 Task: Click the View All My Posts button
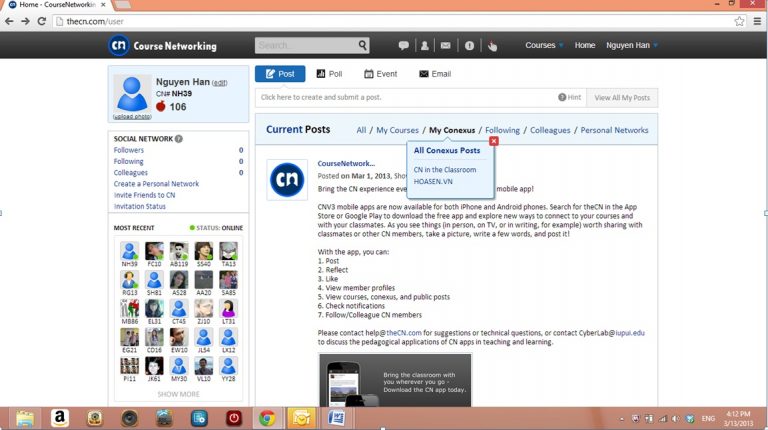coord(622,98)
